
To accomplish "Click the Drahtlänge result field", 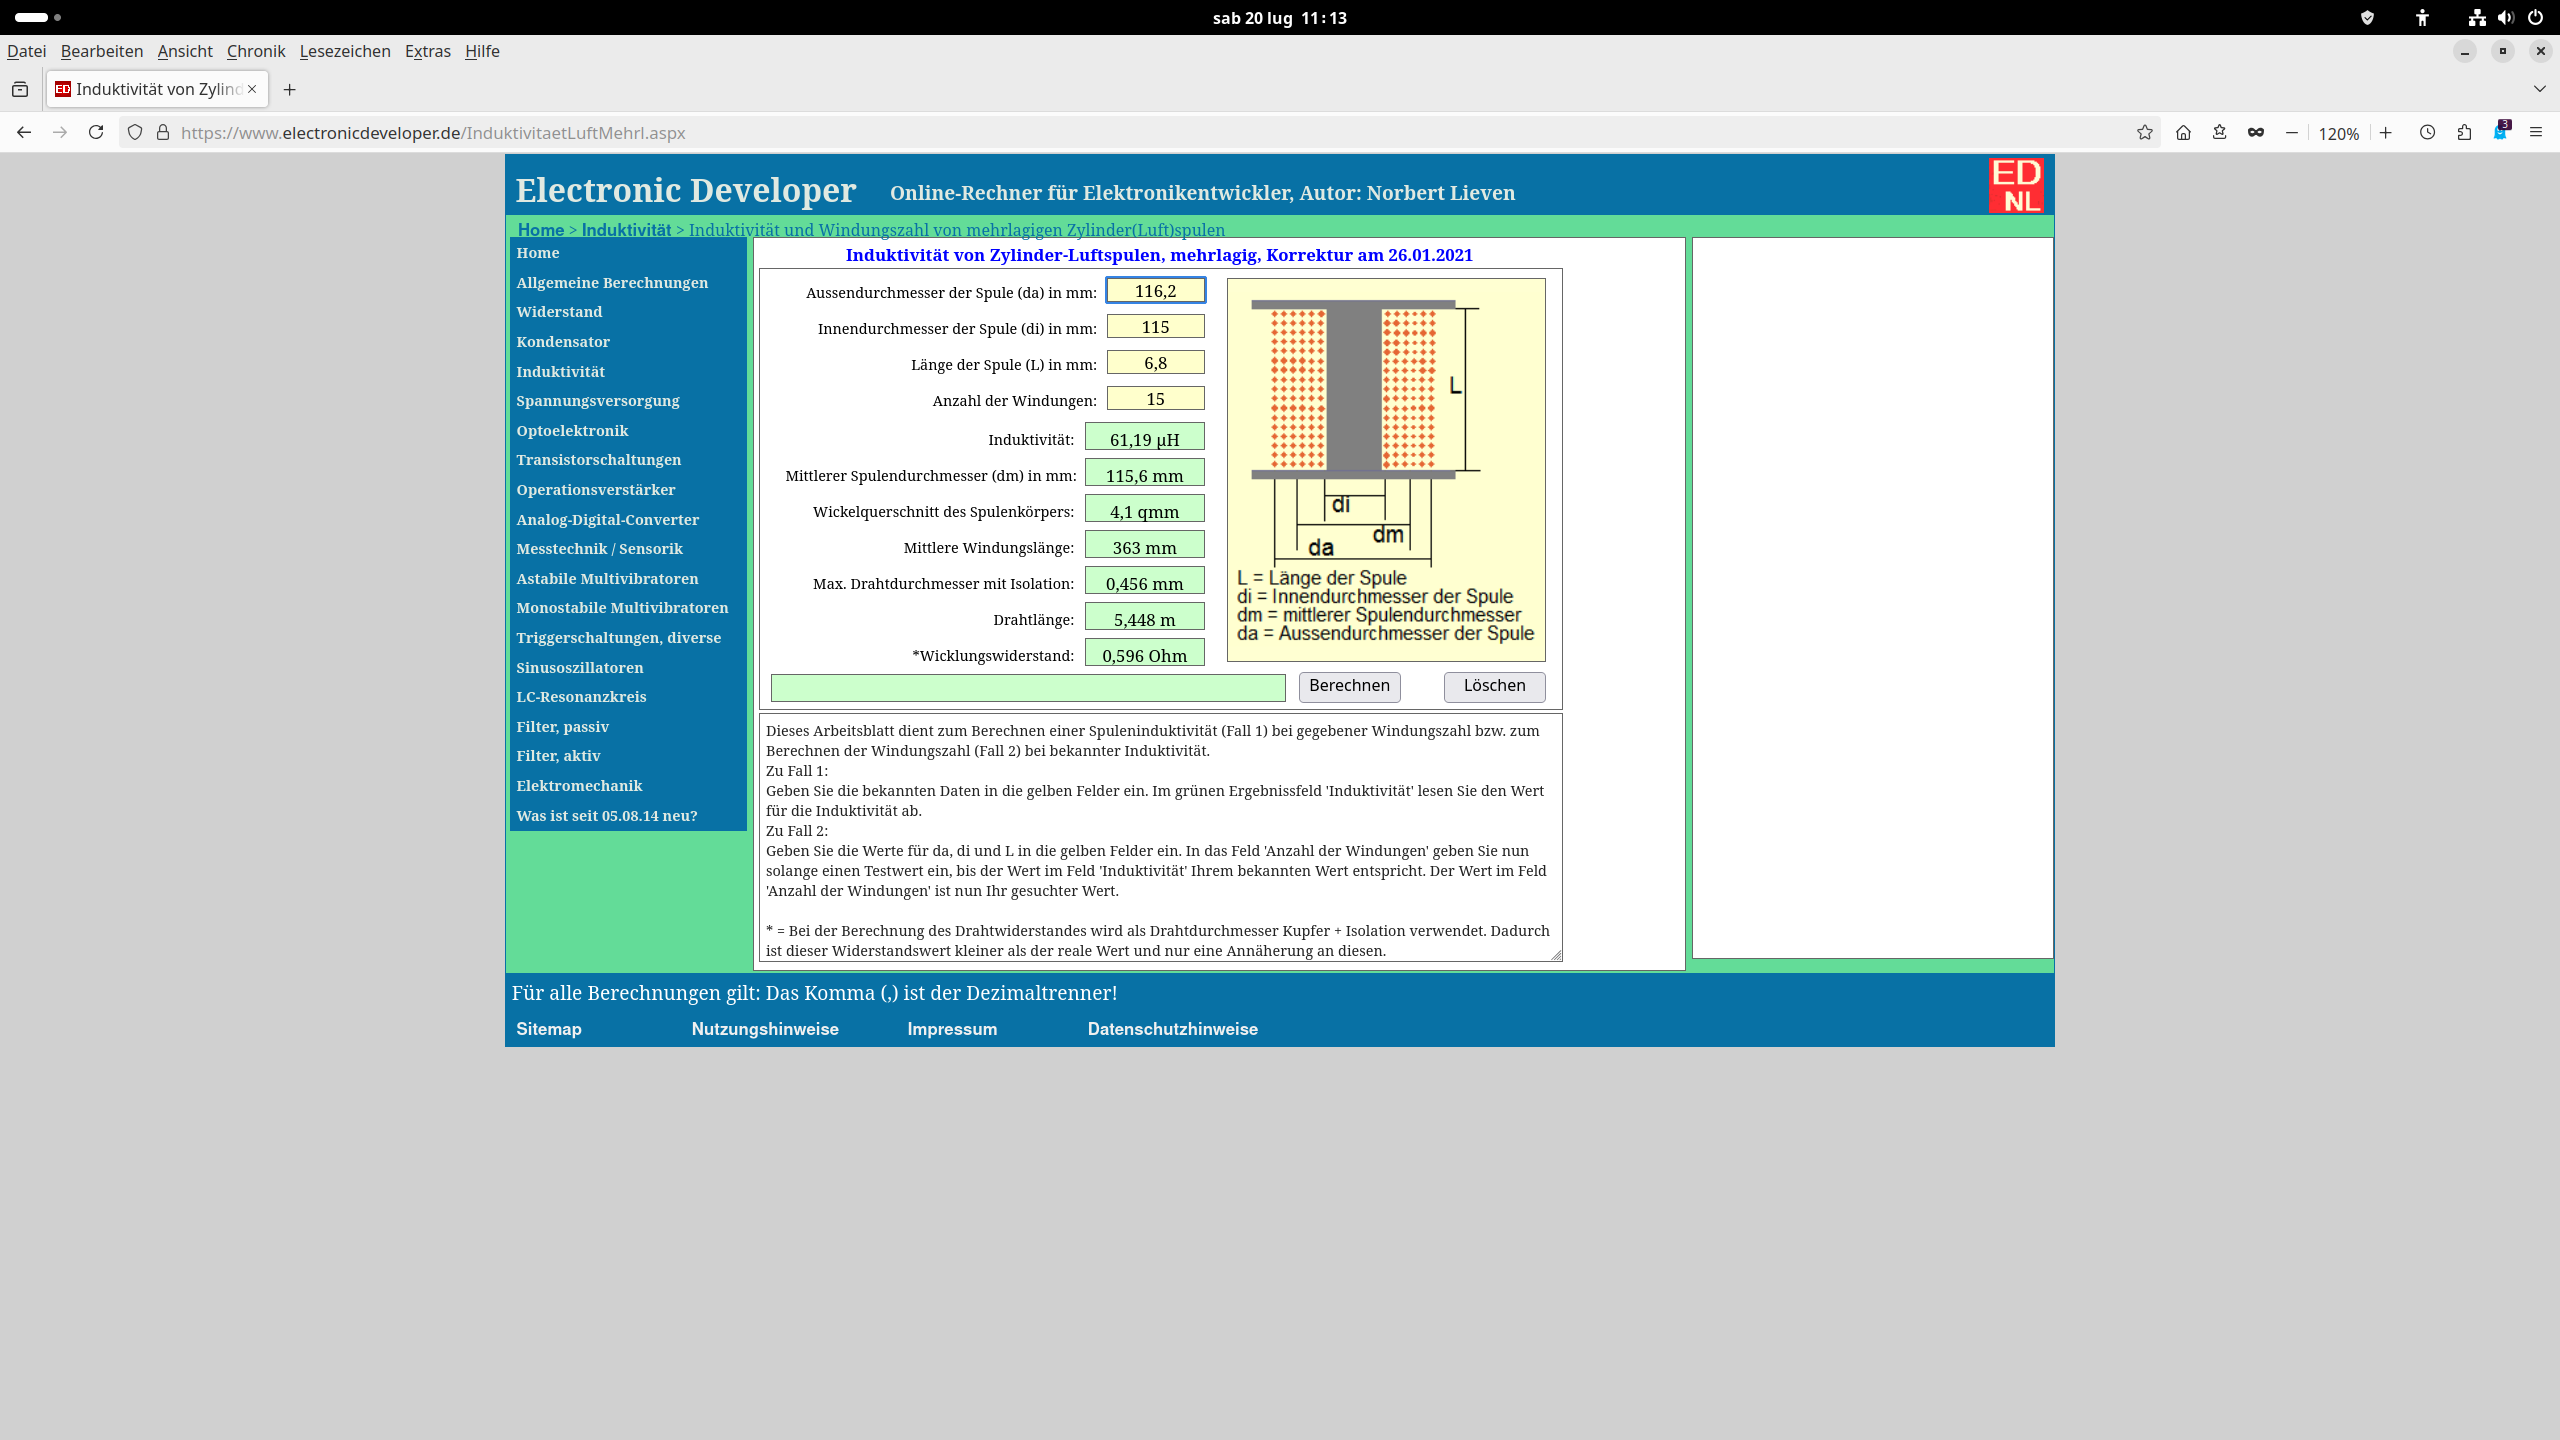I will pos(1144,617).
